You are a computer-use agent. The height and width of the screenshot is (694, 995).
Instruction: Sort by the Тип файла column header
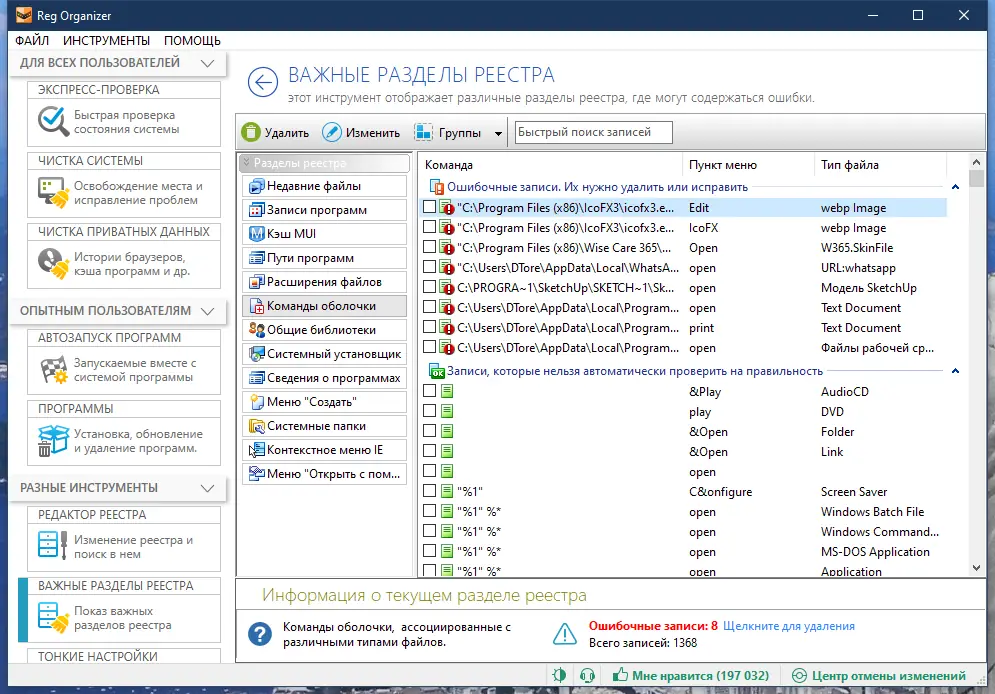880,165
